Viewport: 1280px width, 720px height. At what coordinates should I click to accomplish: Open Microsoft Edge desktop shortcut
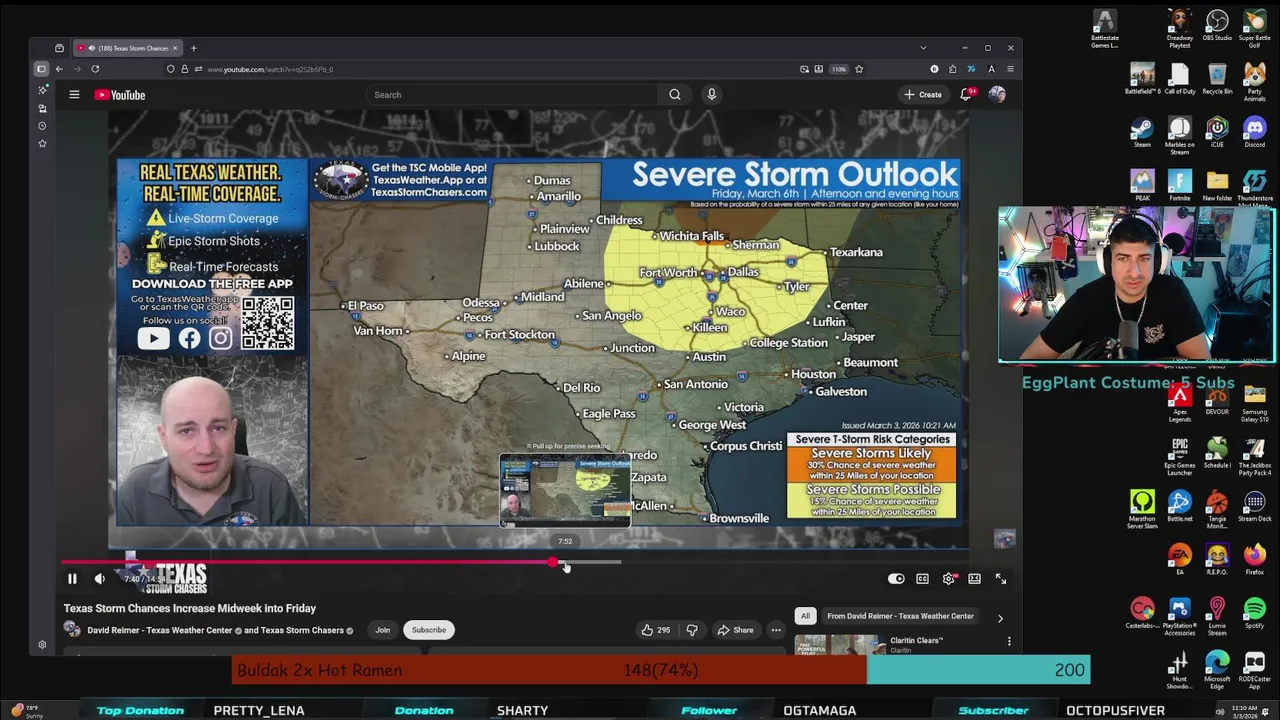point(1217,668)
